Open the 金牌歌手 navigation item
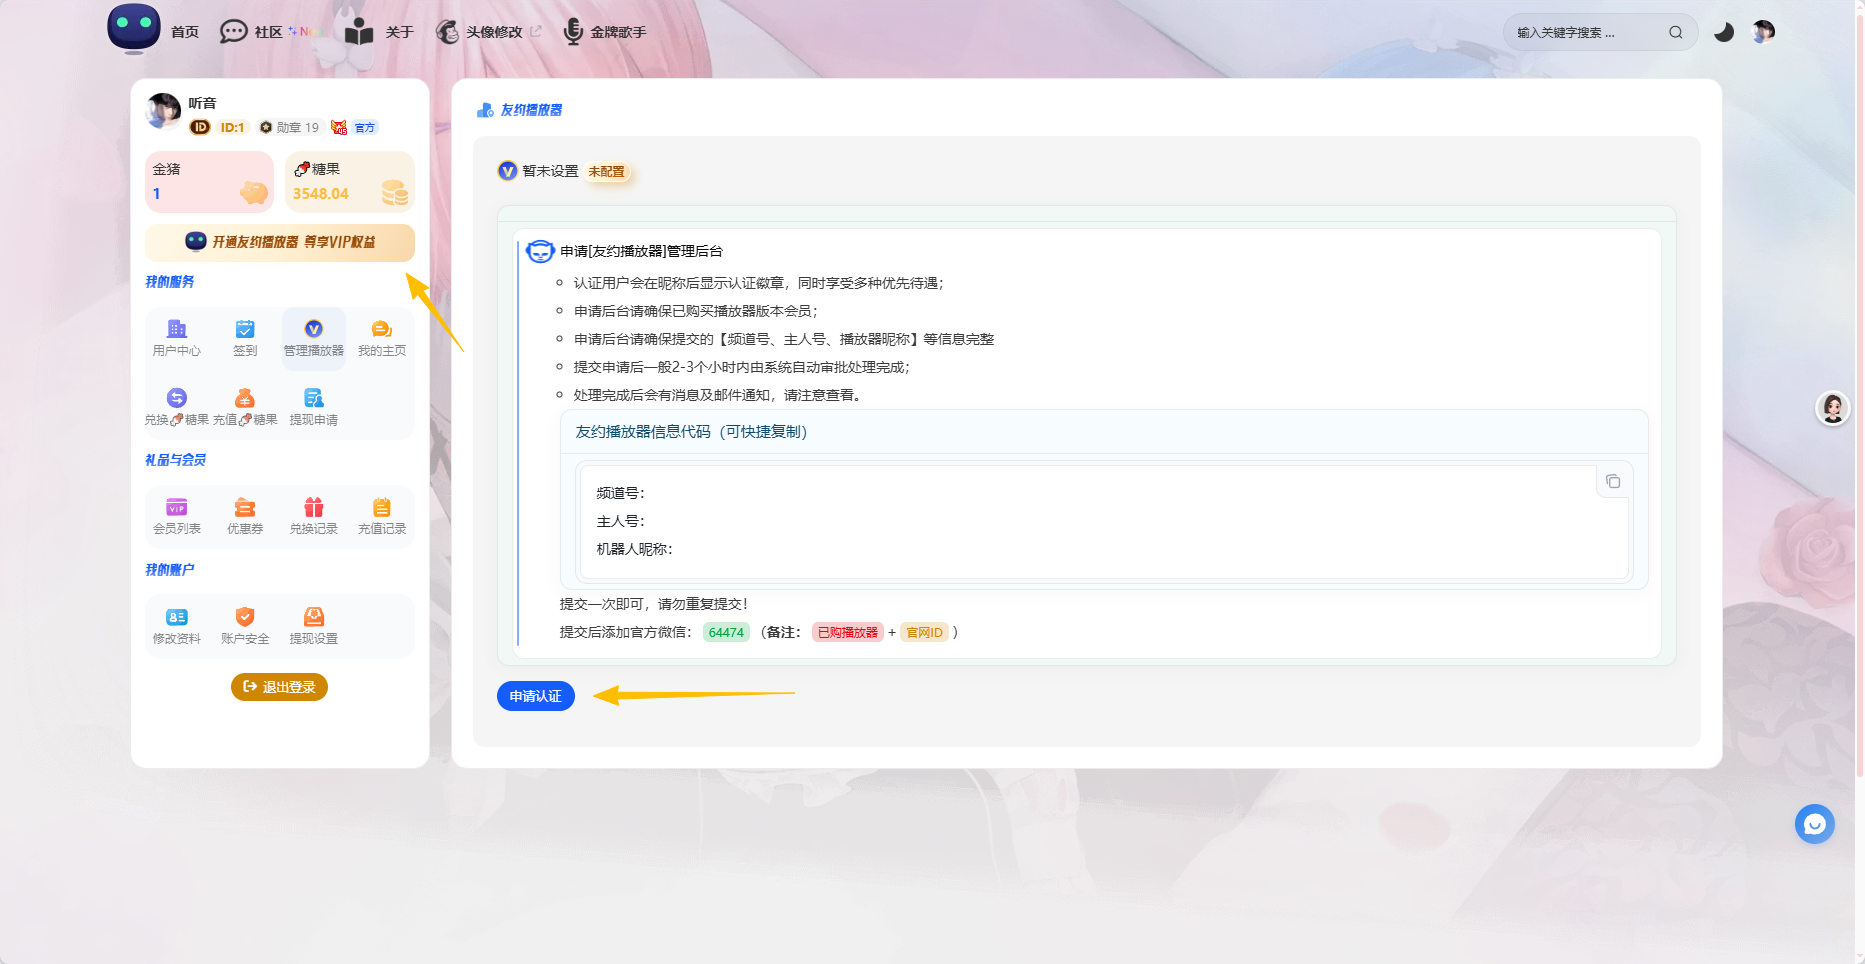The image size is (1865, 964). point(617,32)
